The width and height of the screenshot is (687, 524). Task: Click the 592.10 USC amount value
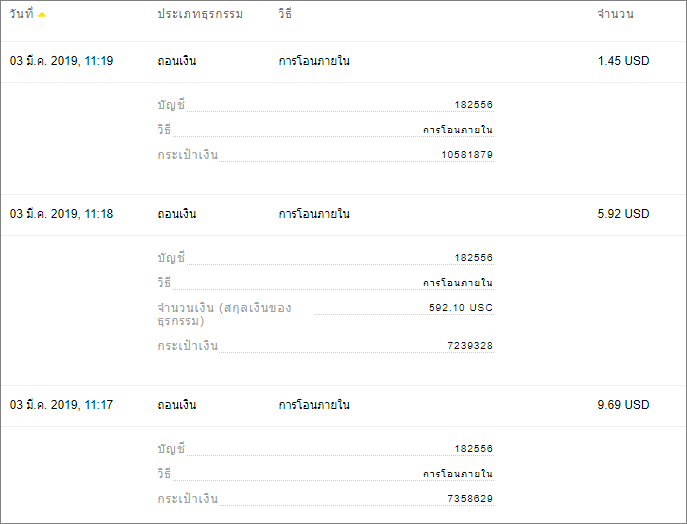coord(460,308)
